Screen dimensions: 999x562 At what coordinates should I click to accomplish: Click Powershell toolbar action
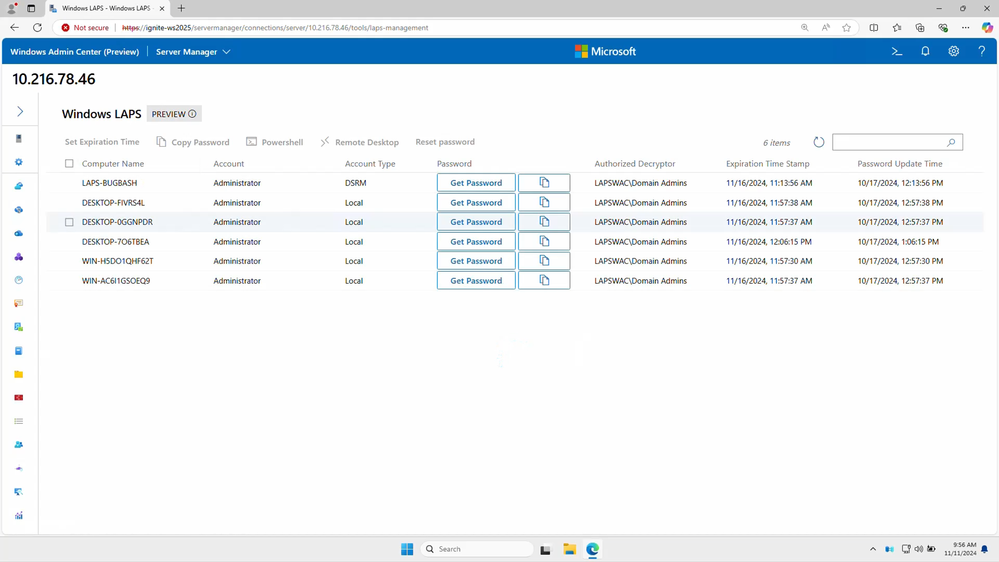click(x=275, y=142)
